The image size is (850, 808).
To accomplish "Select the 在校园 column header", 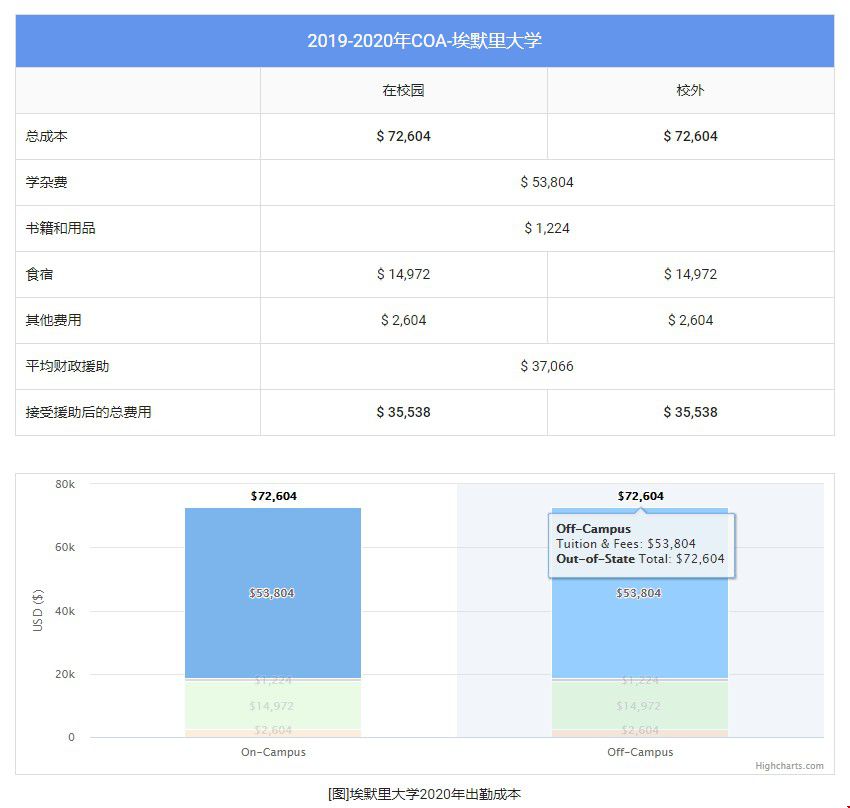I will [x=403, y=90].
